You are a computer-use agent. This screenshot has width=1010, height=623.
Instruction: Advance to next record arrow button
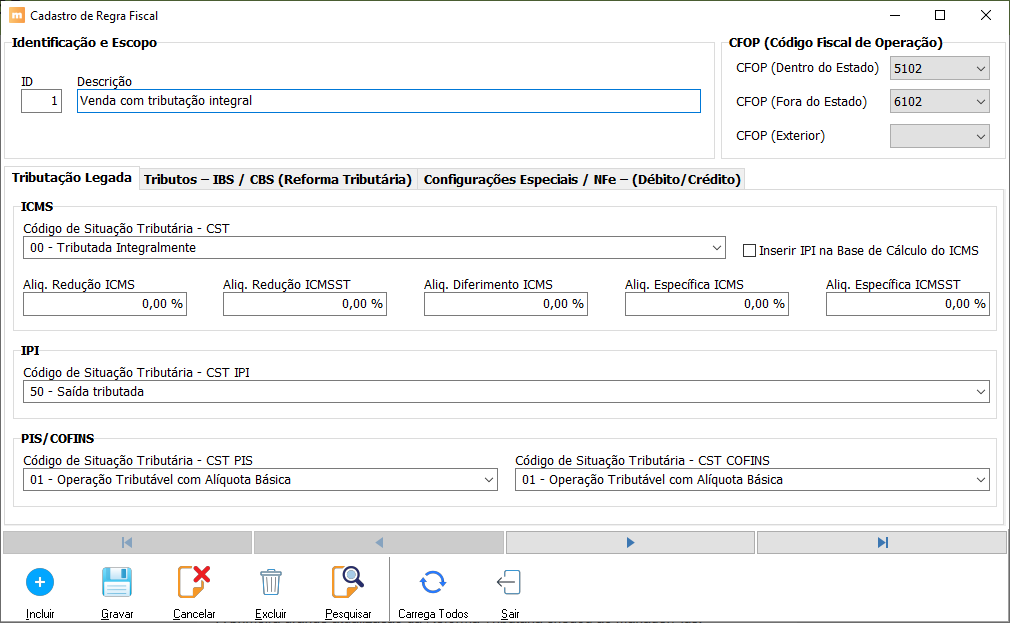(x=630, y=542)
